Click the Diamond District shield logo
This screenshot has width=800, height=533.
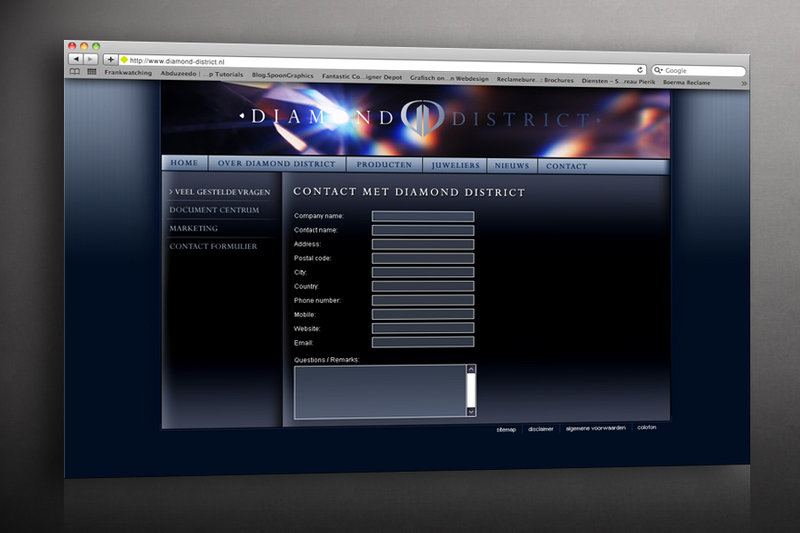coord(422,117)
